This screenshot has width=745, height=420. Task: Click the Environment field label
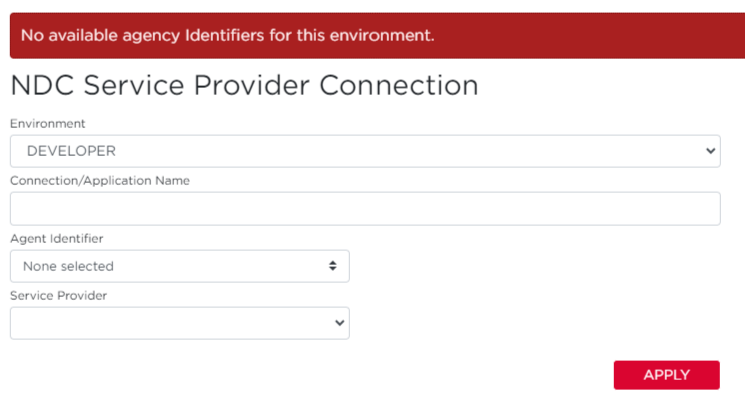(x=48, y=124)
